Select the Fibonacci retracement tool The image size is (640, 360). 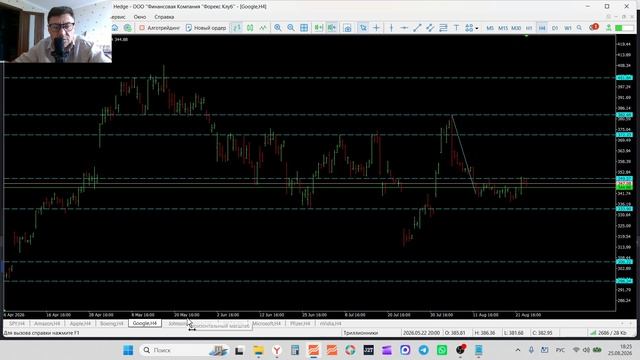443,28
